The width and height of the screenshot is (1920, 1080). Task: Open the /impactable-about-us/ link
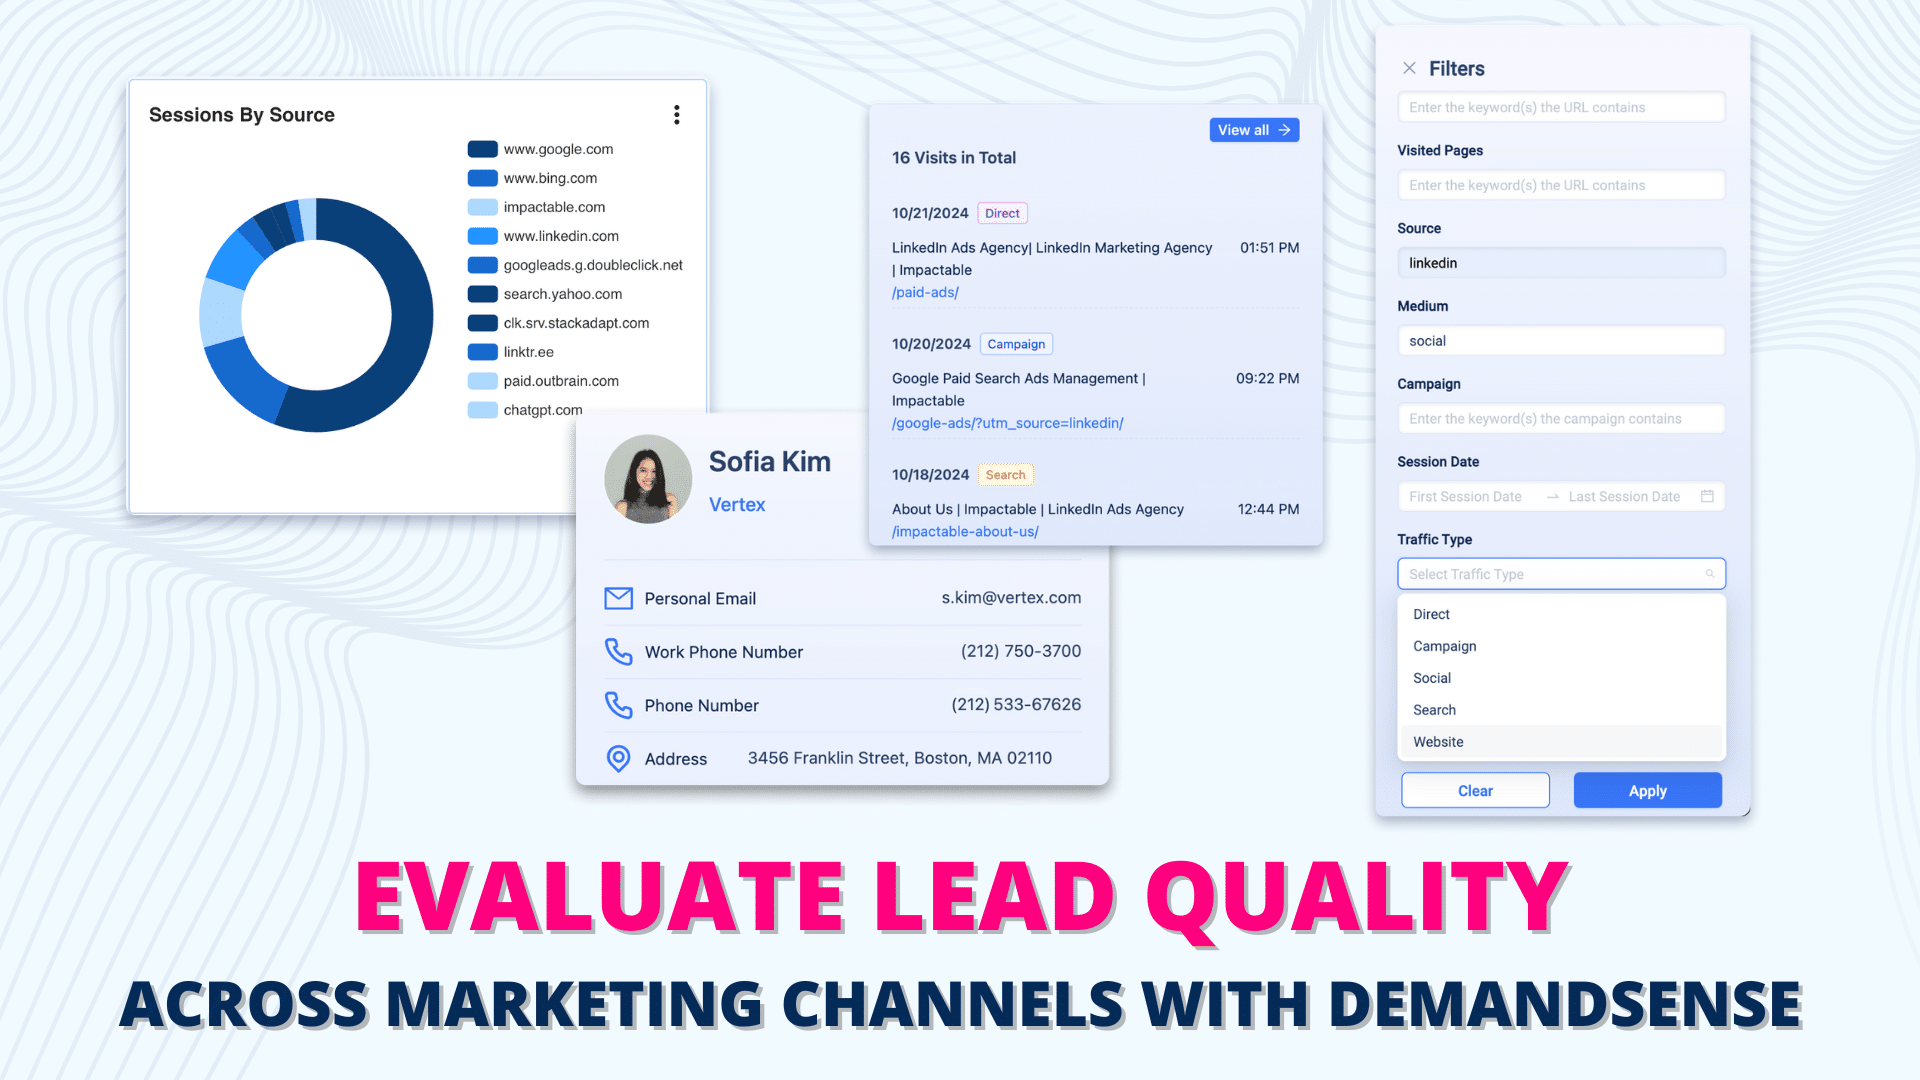965,531
